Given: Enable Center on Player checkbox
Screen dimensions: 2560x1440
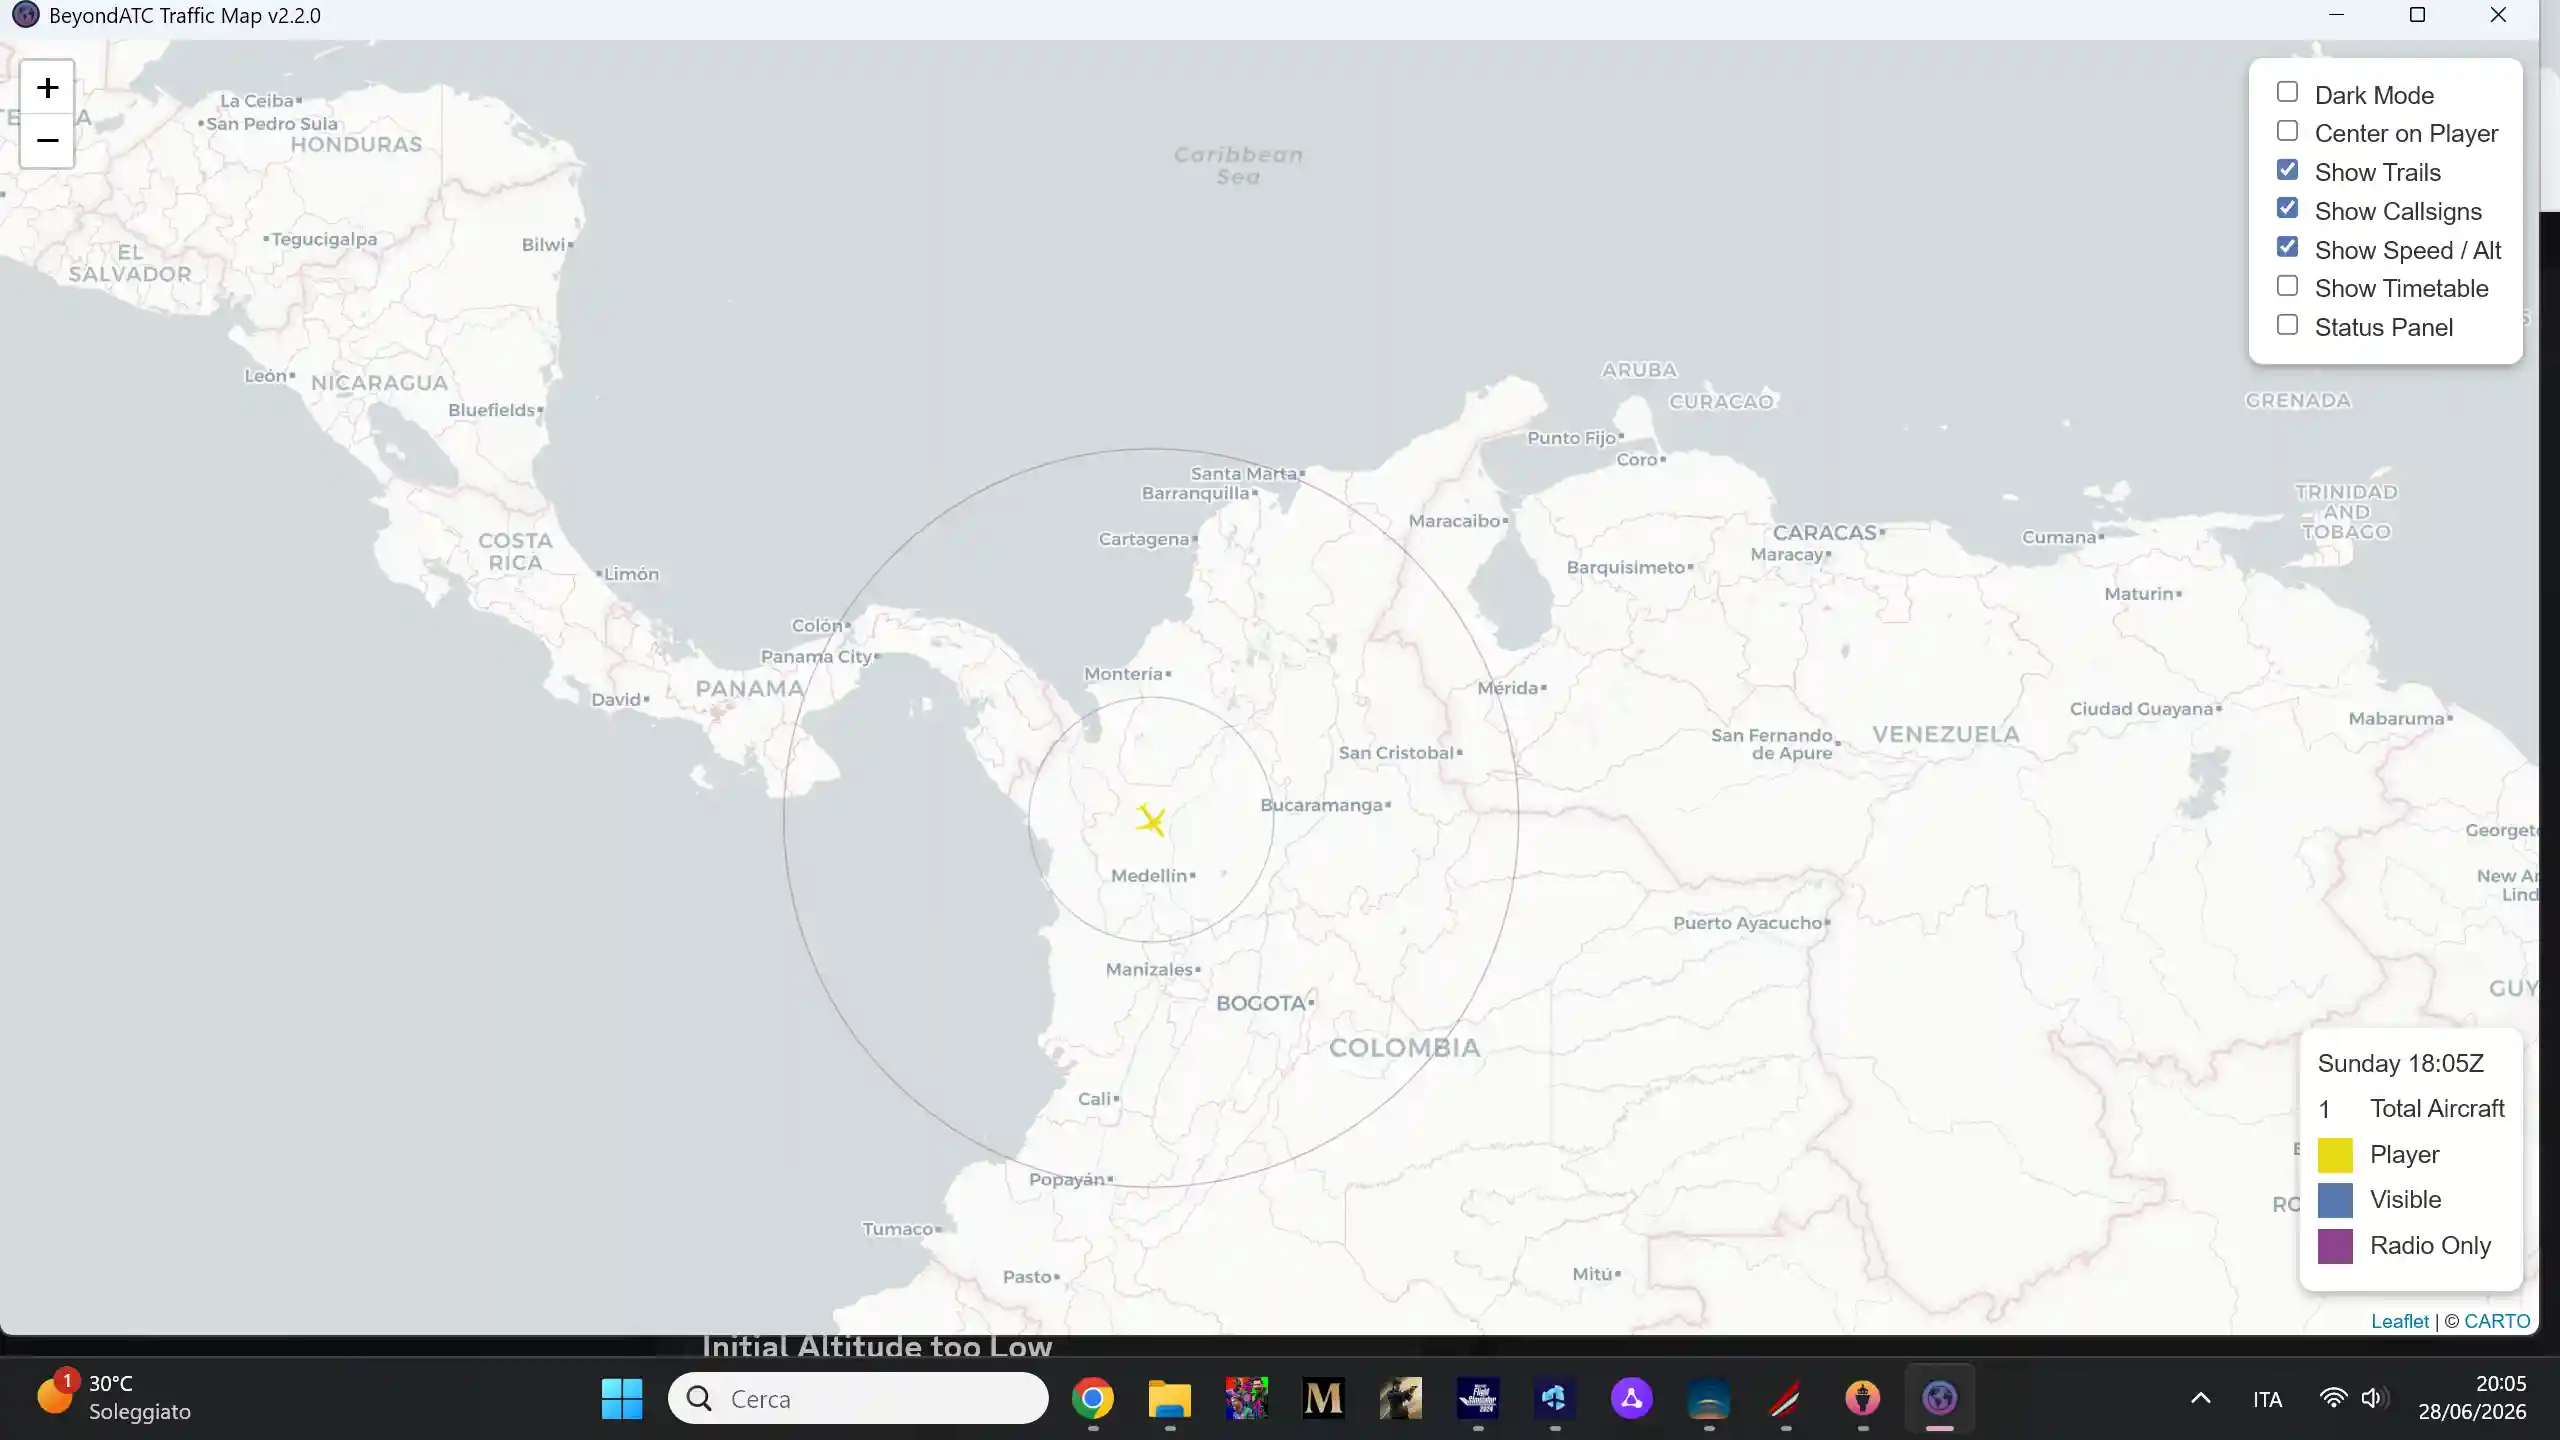Looking at the screenshot, I should [x=2287, y=131].
